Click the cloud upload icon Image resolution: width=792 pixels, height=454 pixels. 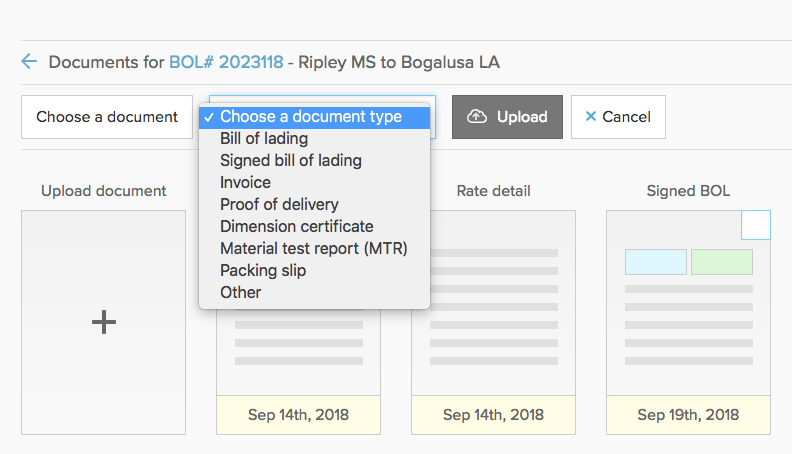point(476,117)
